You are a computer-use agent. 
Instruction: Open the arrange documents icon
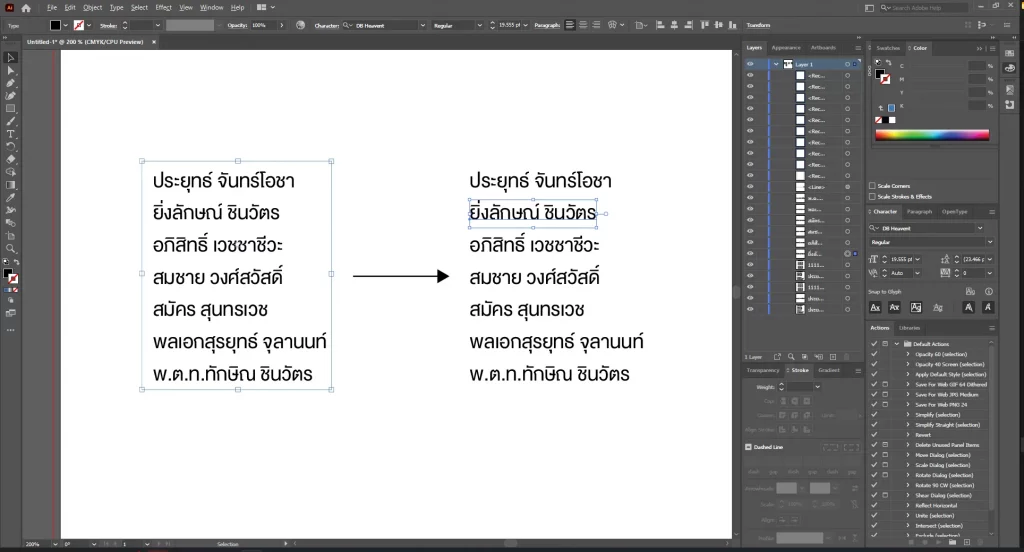coord(262,7)
